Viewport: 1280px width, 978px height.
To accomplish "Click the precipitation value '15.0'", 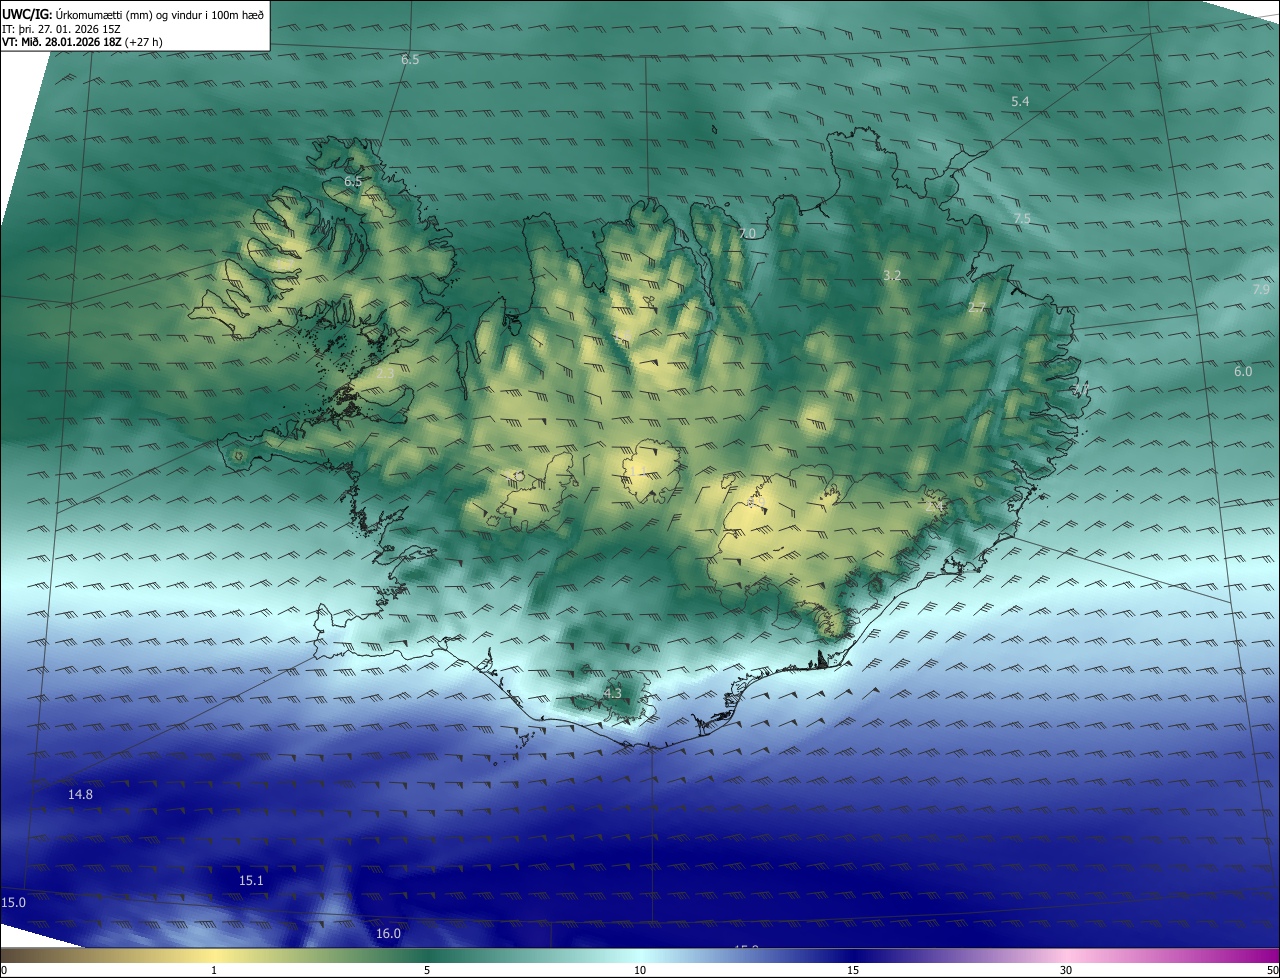I will pyautogui.click(x=14, y=903).
